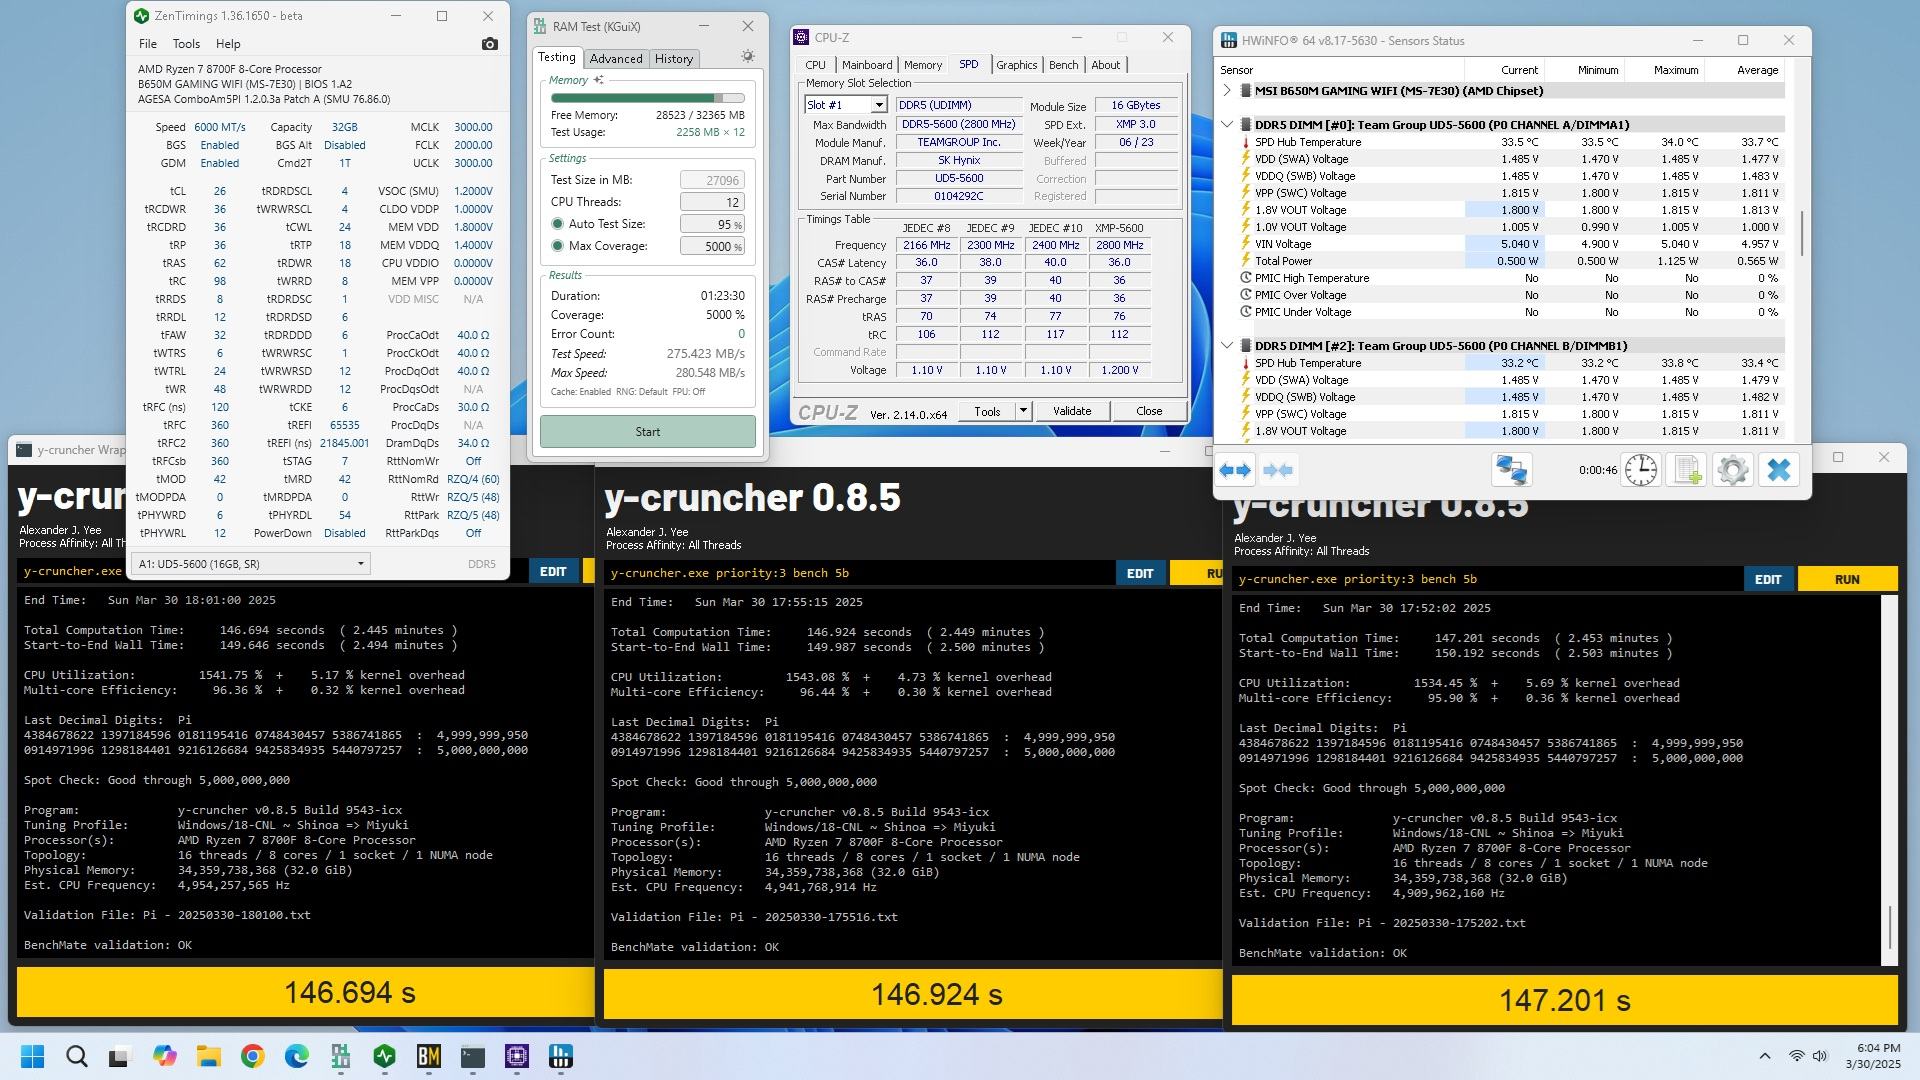
Task: Collapse the DDR5 DIMM [#0] sensor group
Action: click(1227, 125)
